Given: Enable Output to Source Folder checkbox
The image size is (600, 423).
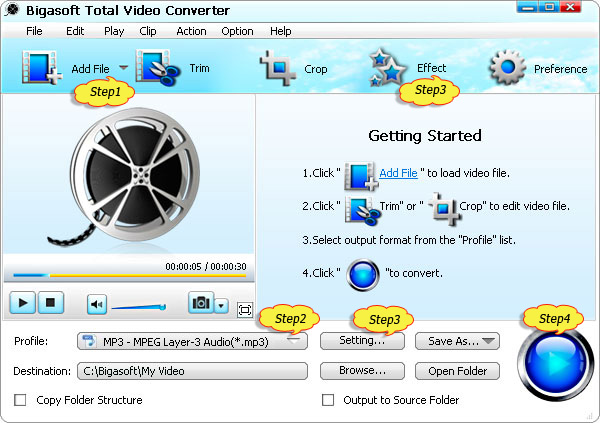Looking at the screenshot, I should 328,400.
